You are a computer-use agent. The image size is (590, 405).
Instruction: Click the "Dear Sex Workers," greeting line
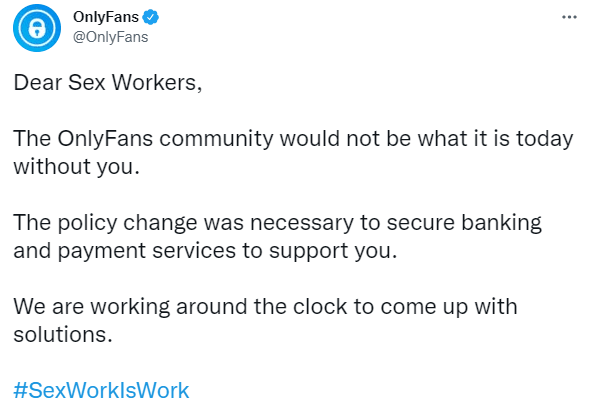(108, 82)
